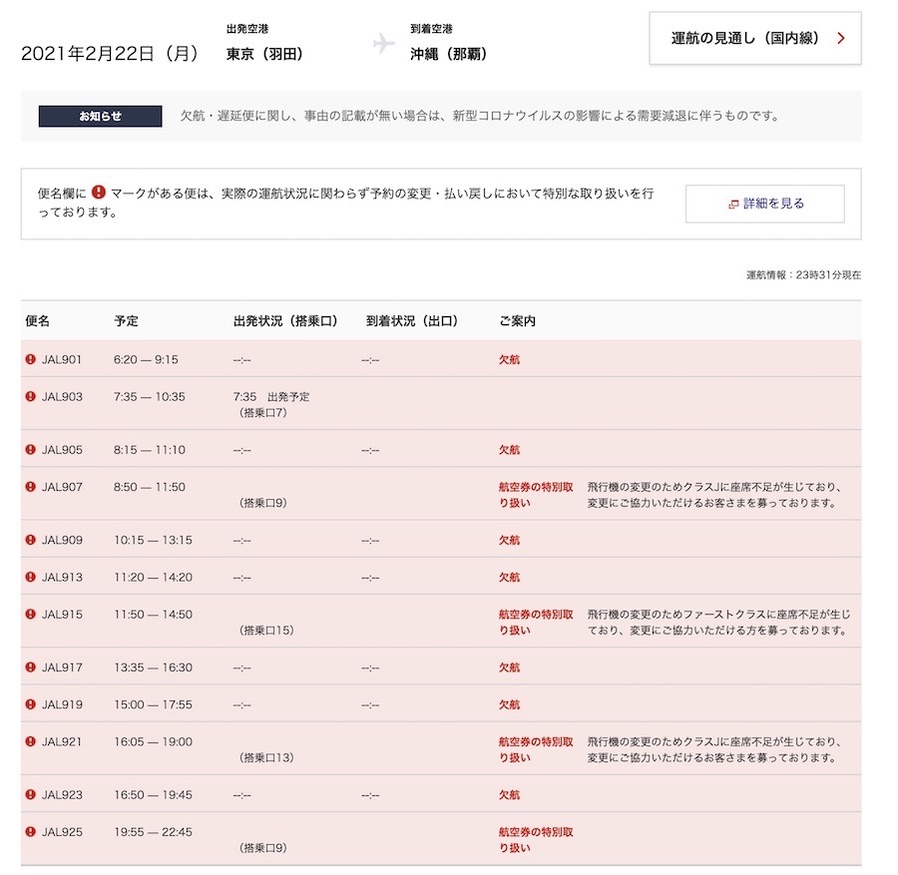
Task: Select the JAL907 航空券の特別取り扱い notice
Action: click(x=535, y=495)
